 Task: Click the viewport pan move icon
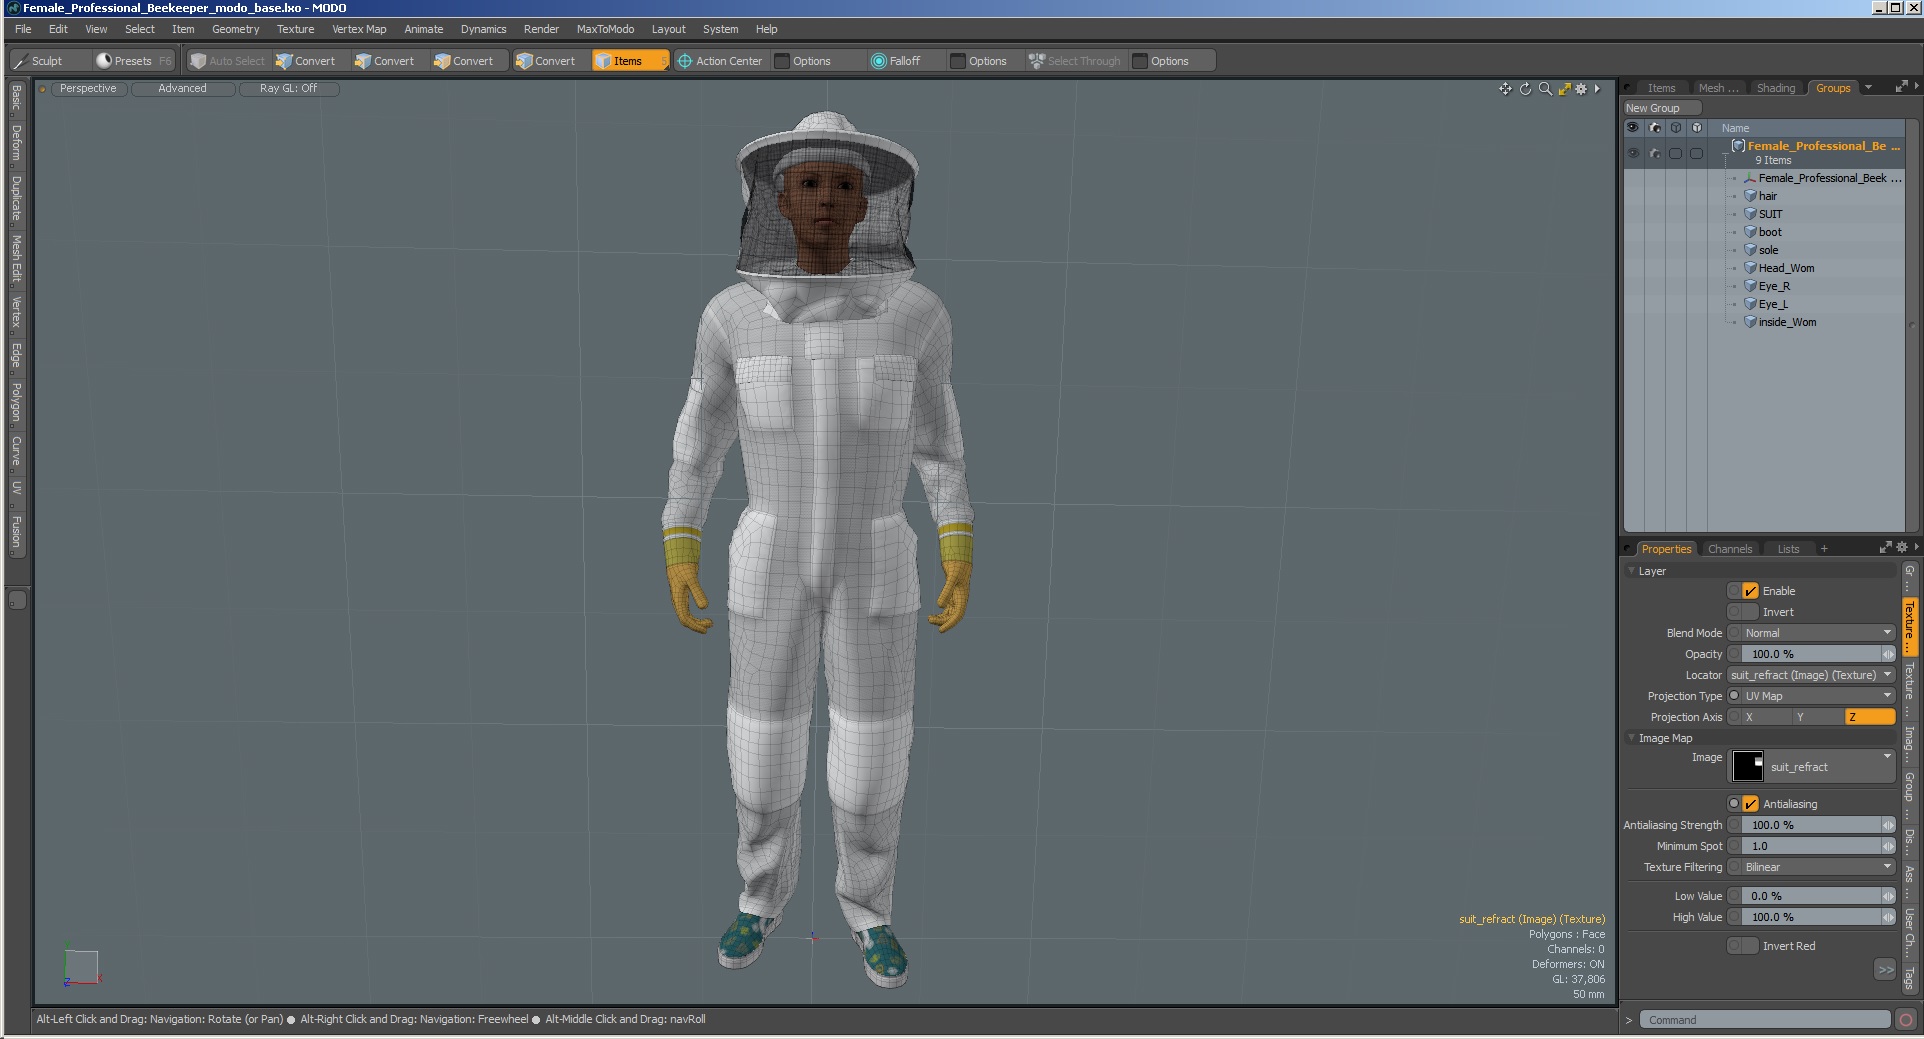point(1505,89)
